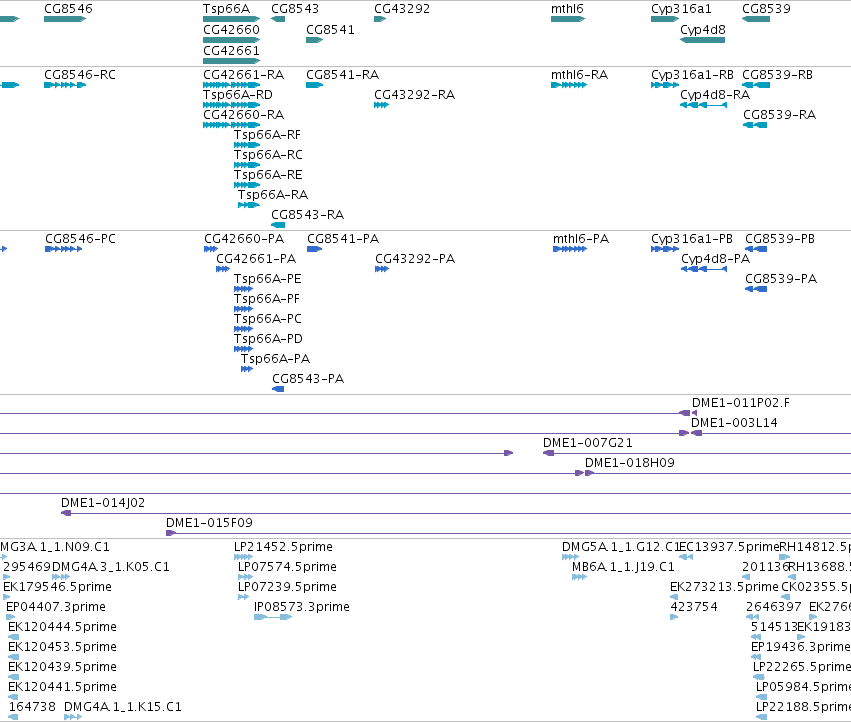
Task: Select the CG8541-RA transcript label
Action: 342,74
